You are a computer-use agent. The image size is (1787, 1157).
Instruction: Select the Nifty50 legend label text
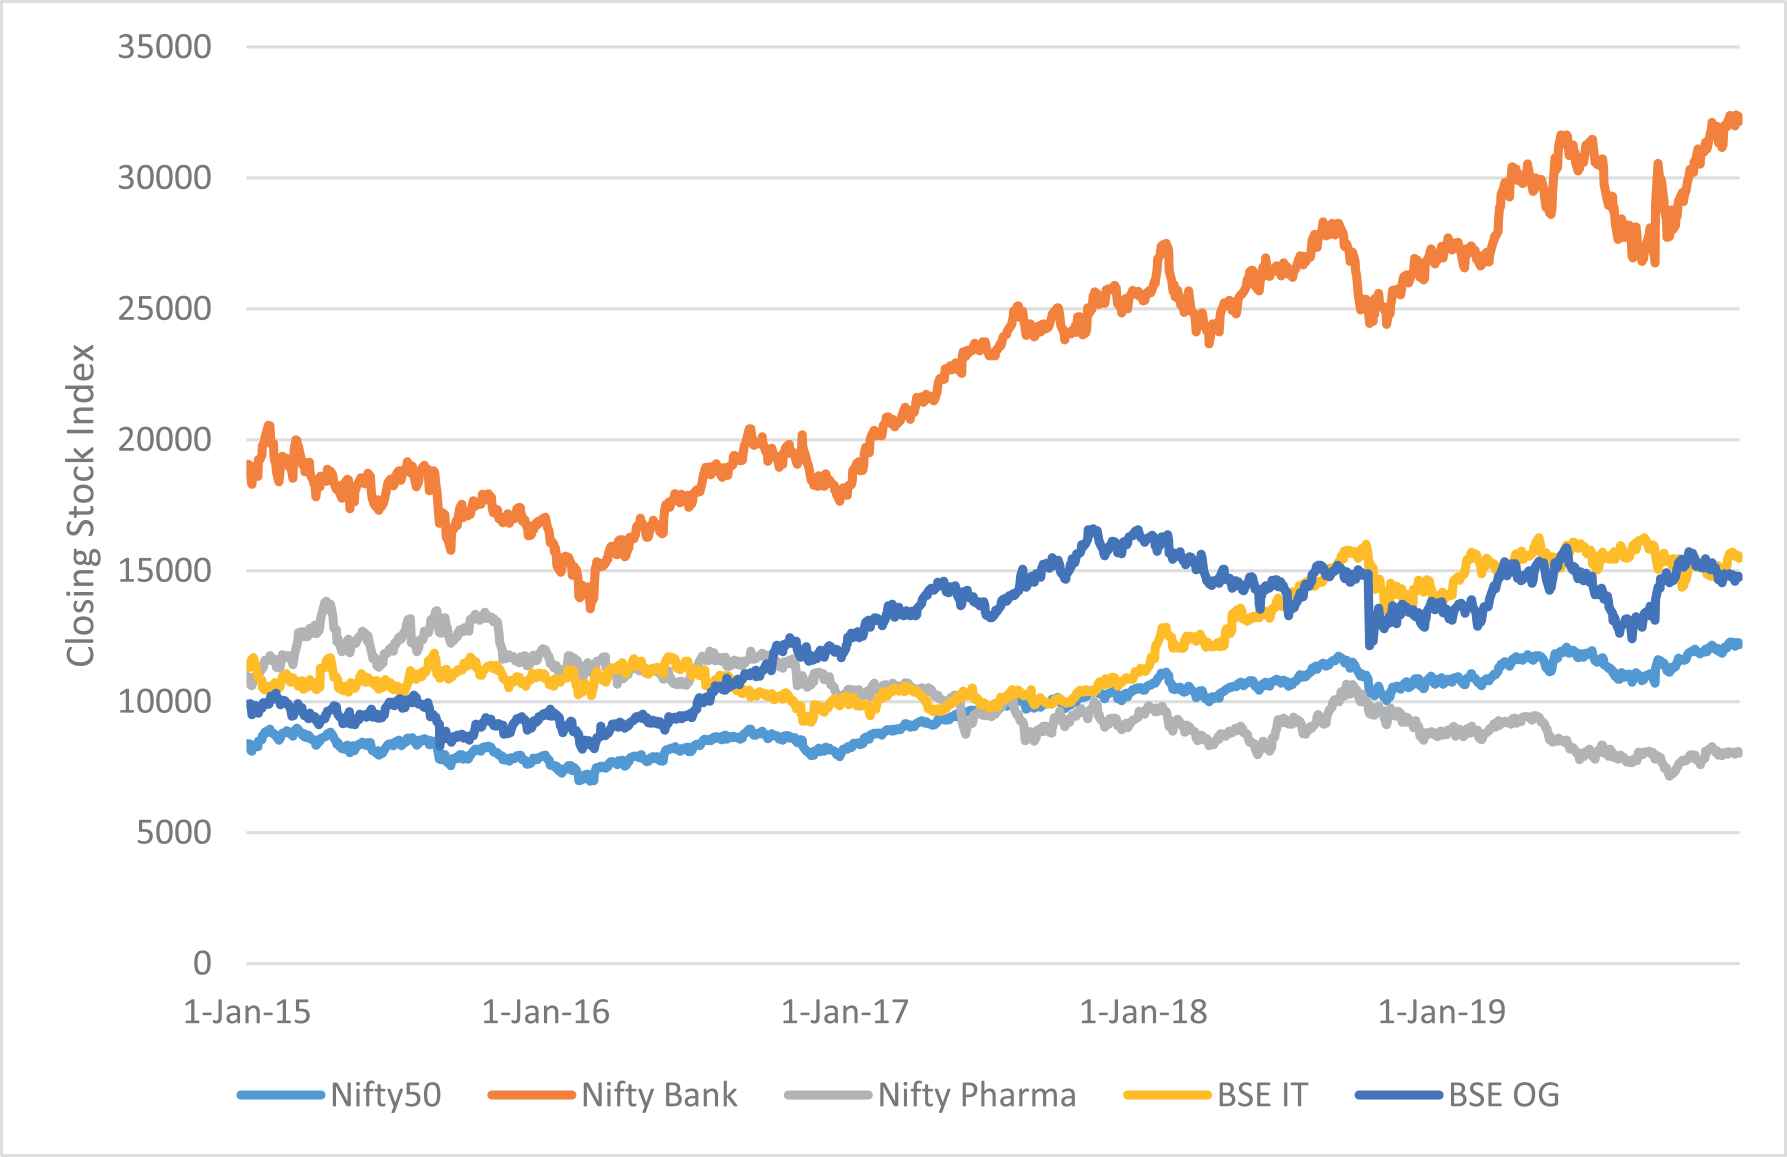385,1095
